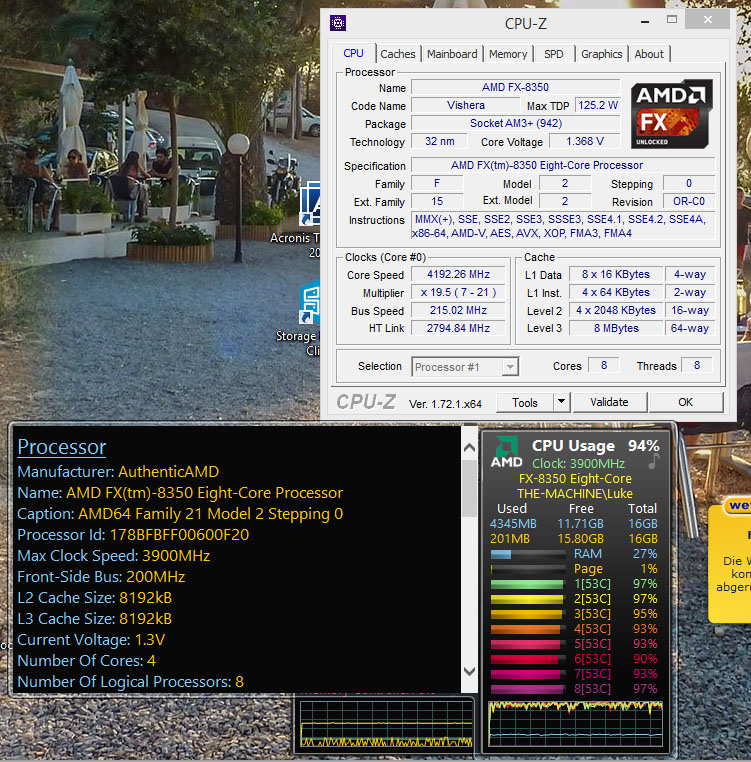Click the Cores count field
The image size is (751, 762).
pos(604,365)
